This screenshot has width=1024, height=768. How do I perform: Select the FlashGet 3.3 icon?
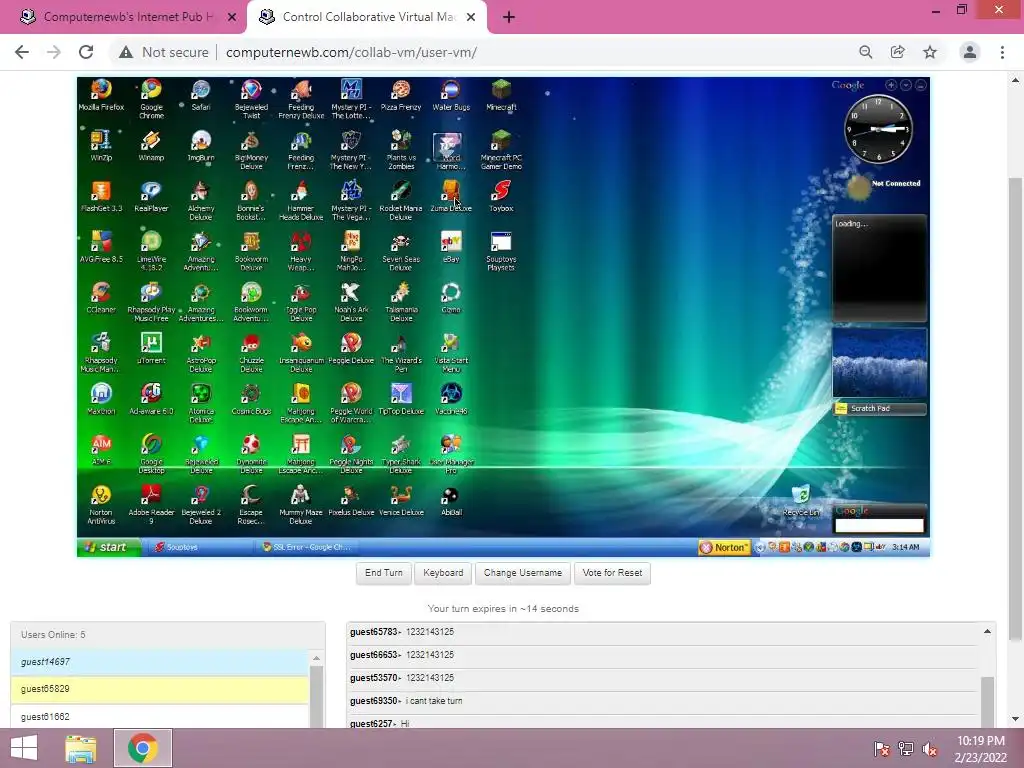[x=101, y=197]
